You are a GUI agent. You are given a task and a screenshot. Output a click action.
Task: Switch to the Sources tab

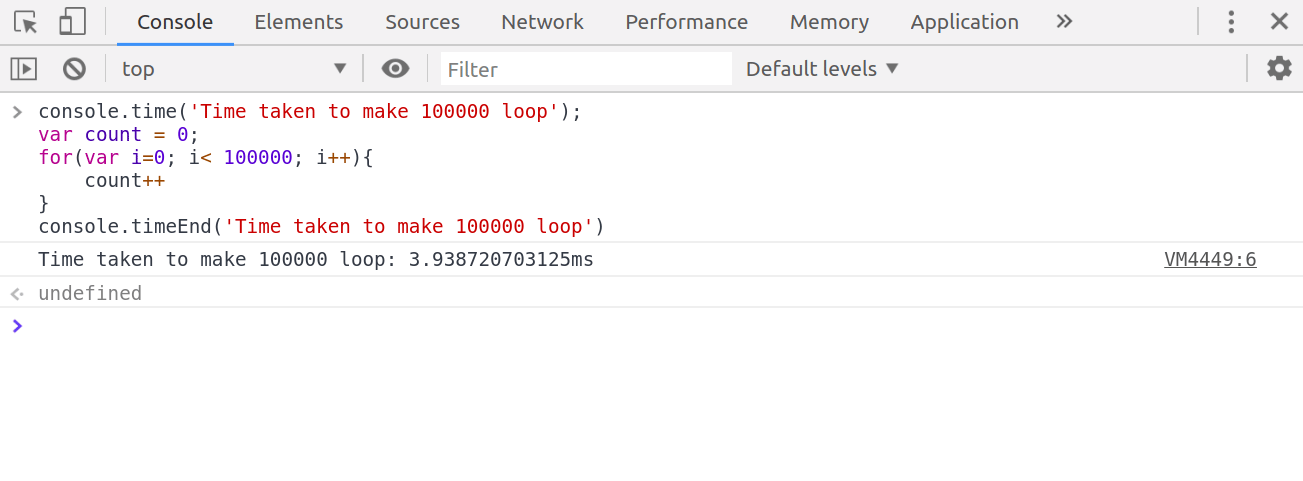tap(422, 22)
